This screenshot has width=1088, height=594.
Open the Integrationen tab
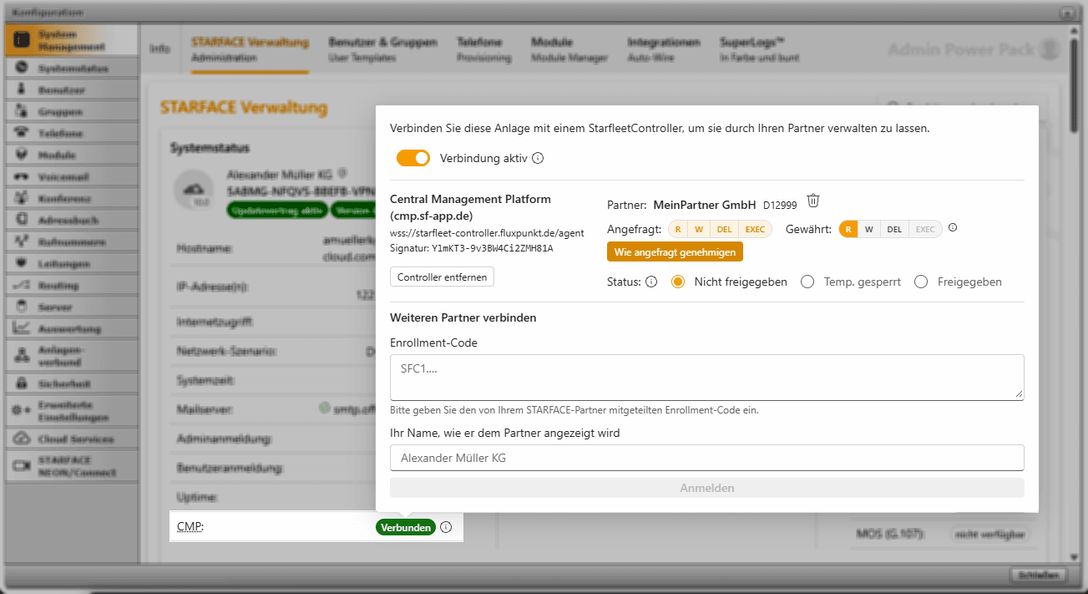tap(663, 49)
